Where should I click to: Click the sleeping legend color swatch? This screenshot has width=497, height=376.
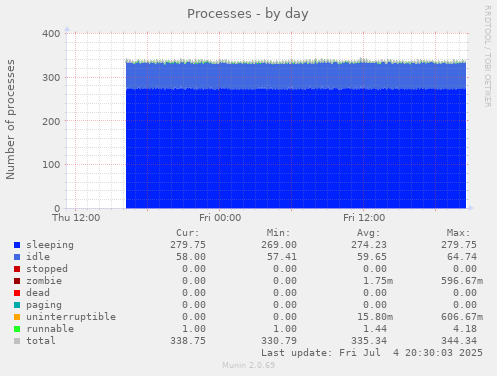17,245
